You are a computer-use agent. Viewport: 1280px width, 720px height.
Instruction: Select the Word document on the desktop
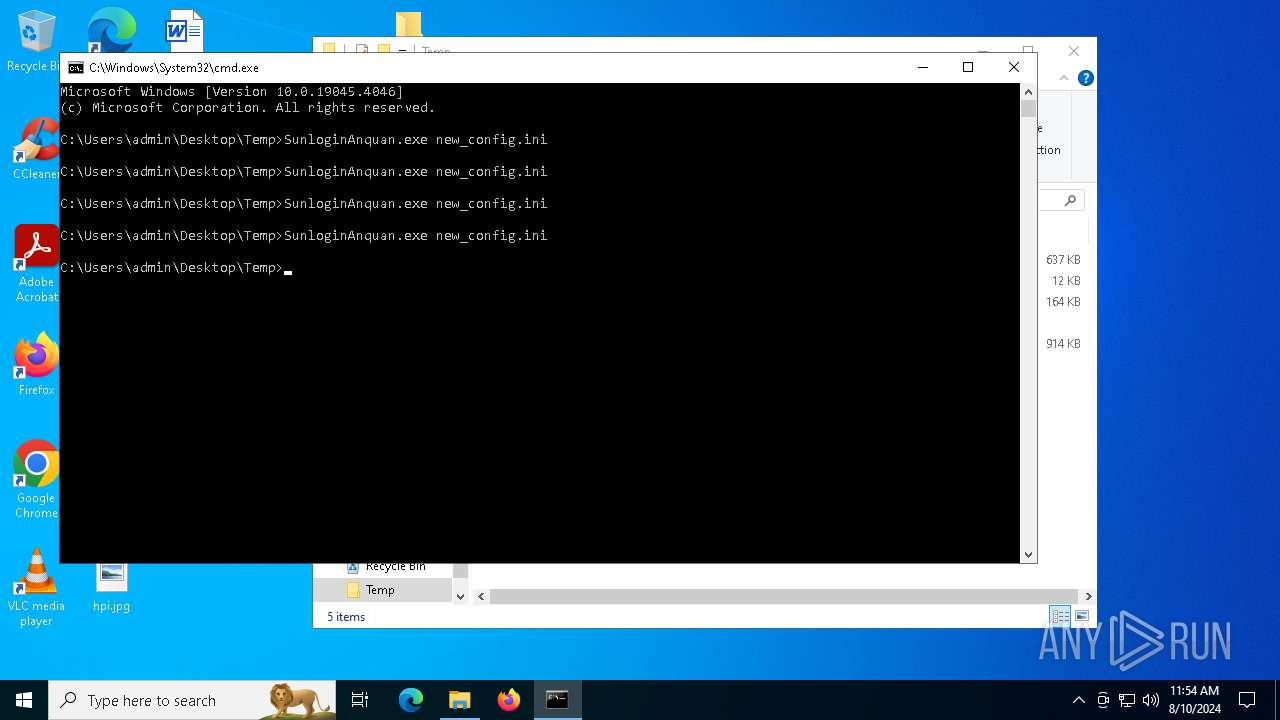184,30
